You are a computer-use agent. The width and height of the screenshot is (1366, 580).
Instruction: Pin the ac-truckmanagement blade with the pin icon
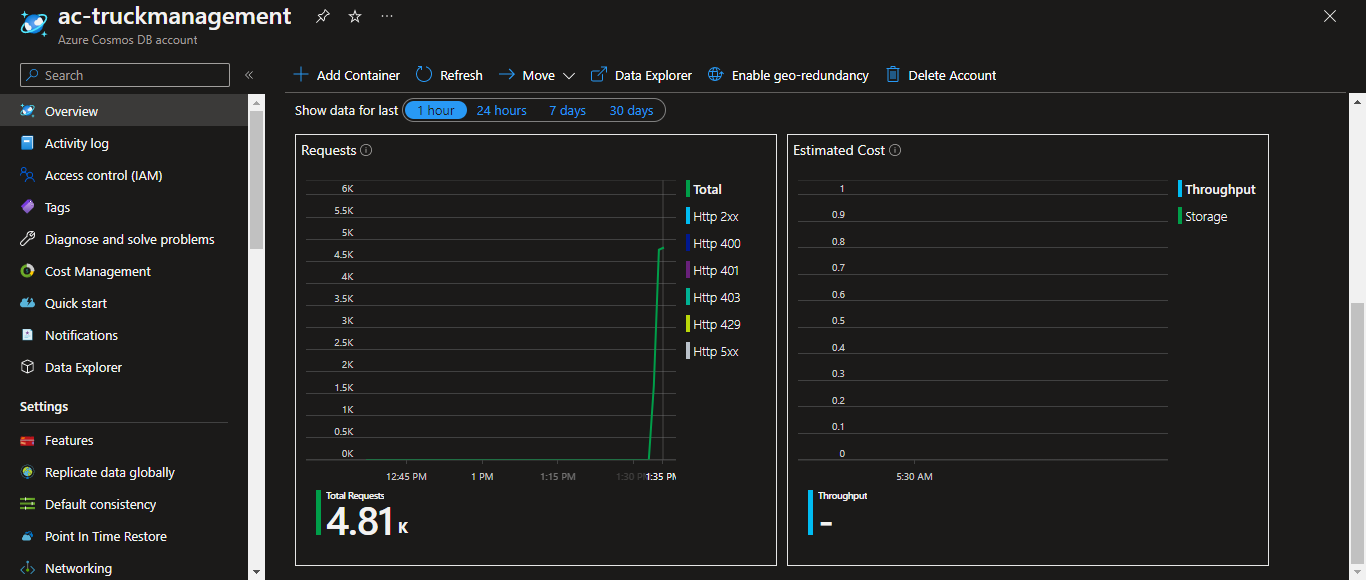pyautogui.click(x=322, y=17)
